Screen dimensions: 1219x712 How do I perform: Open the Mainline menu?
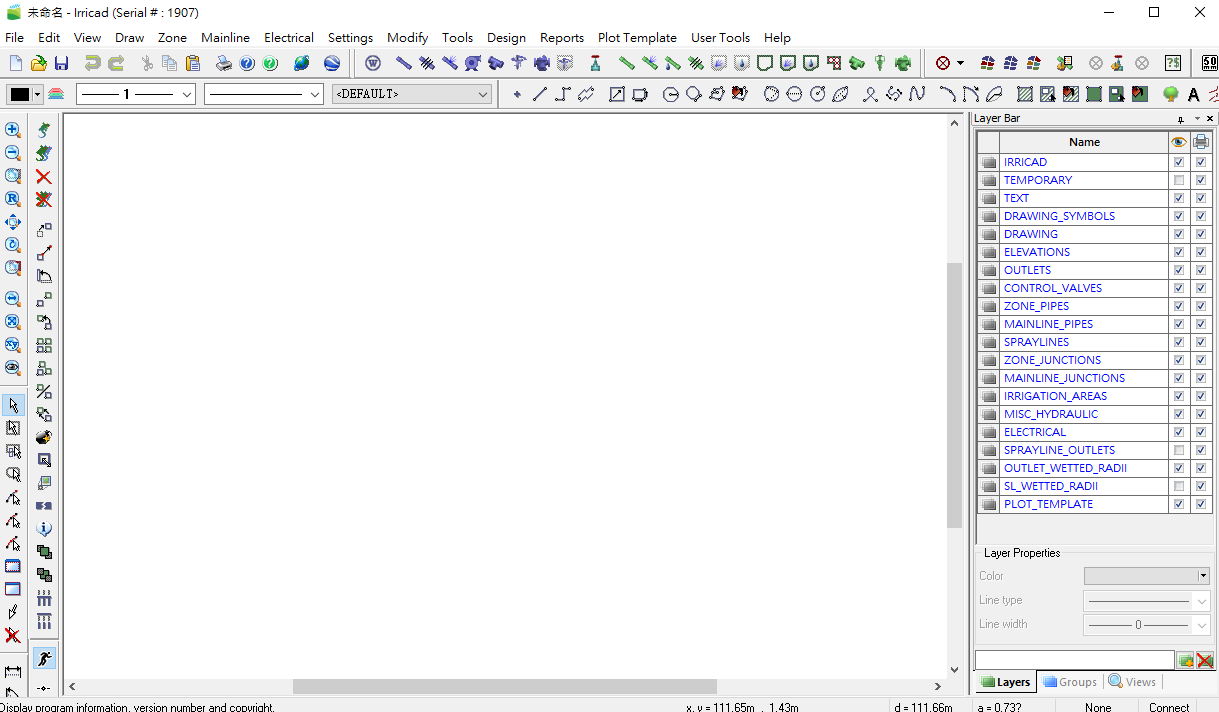[x=225, y=38]
